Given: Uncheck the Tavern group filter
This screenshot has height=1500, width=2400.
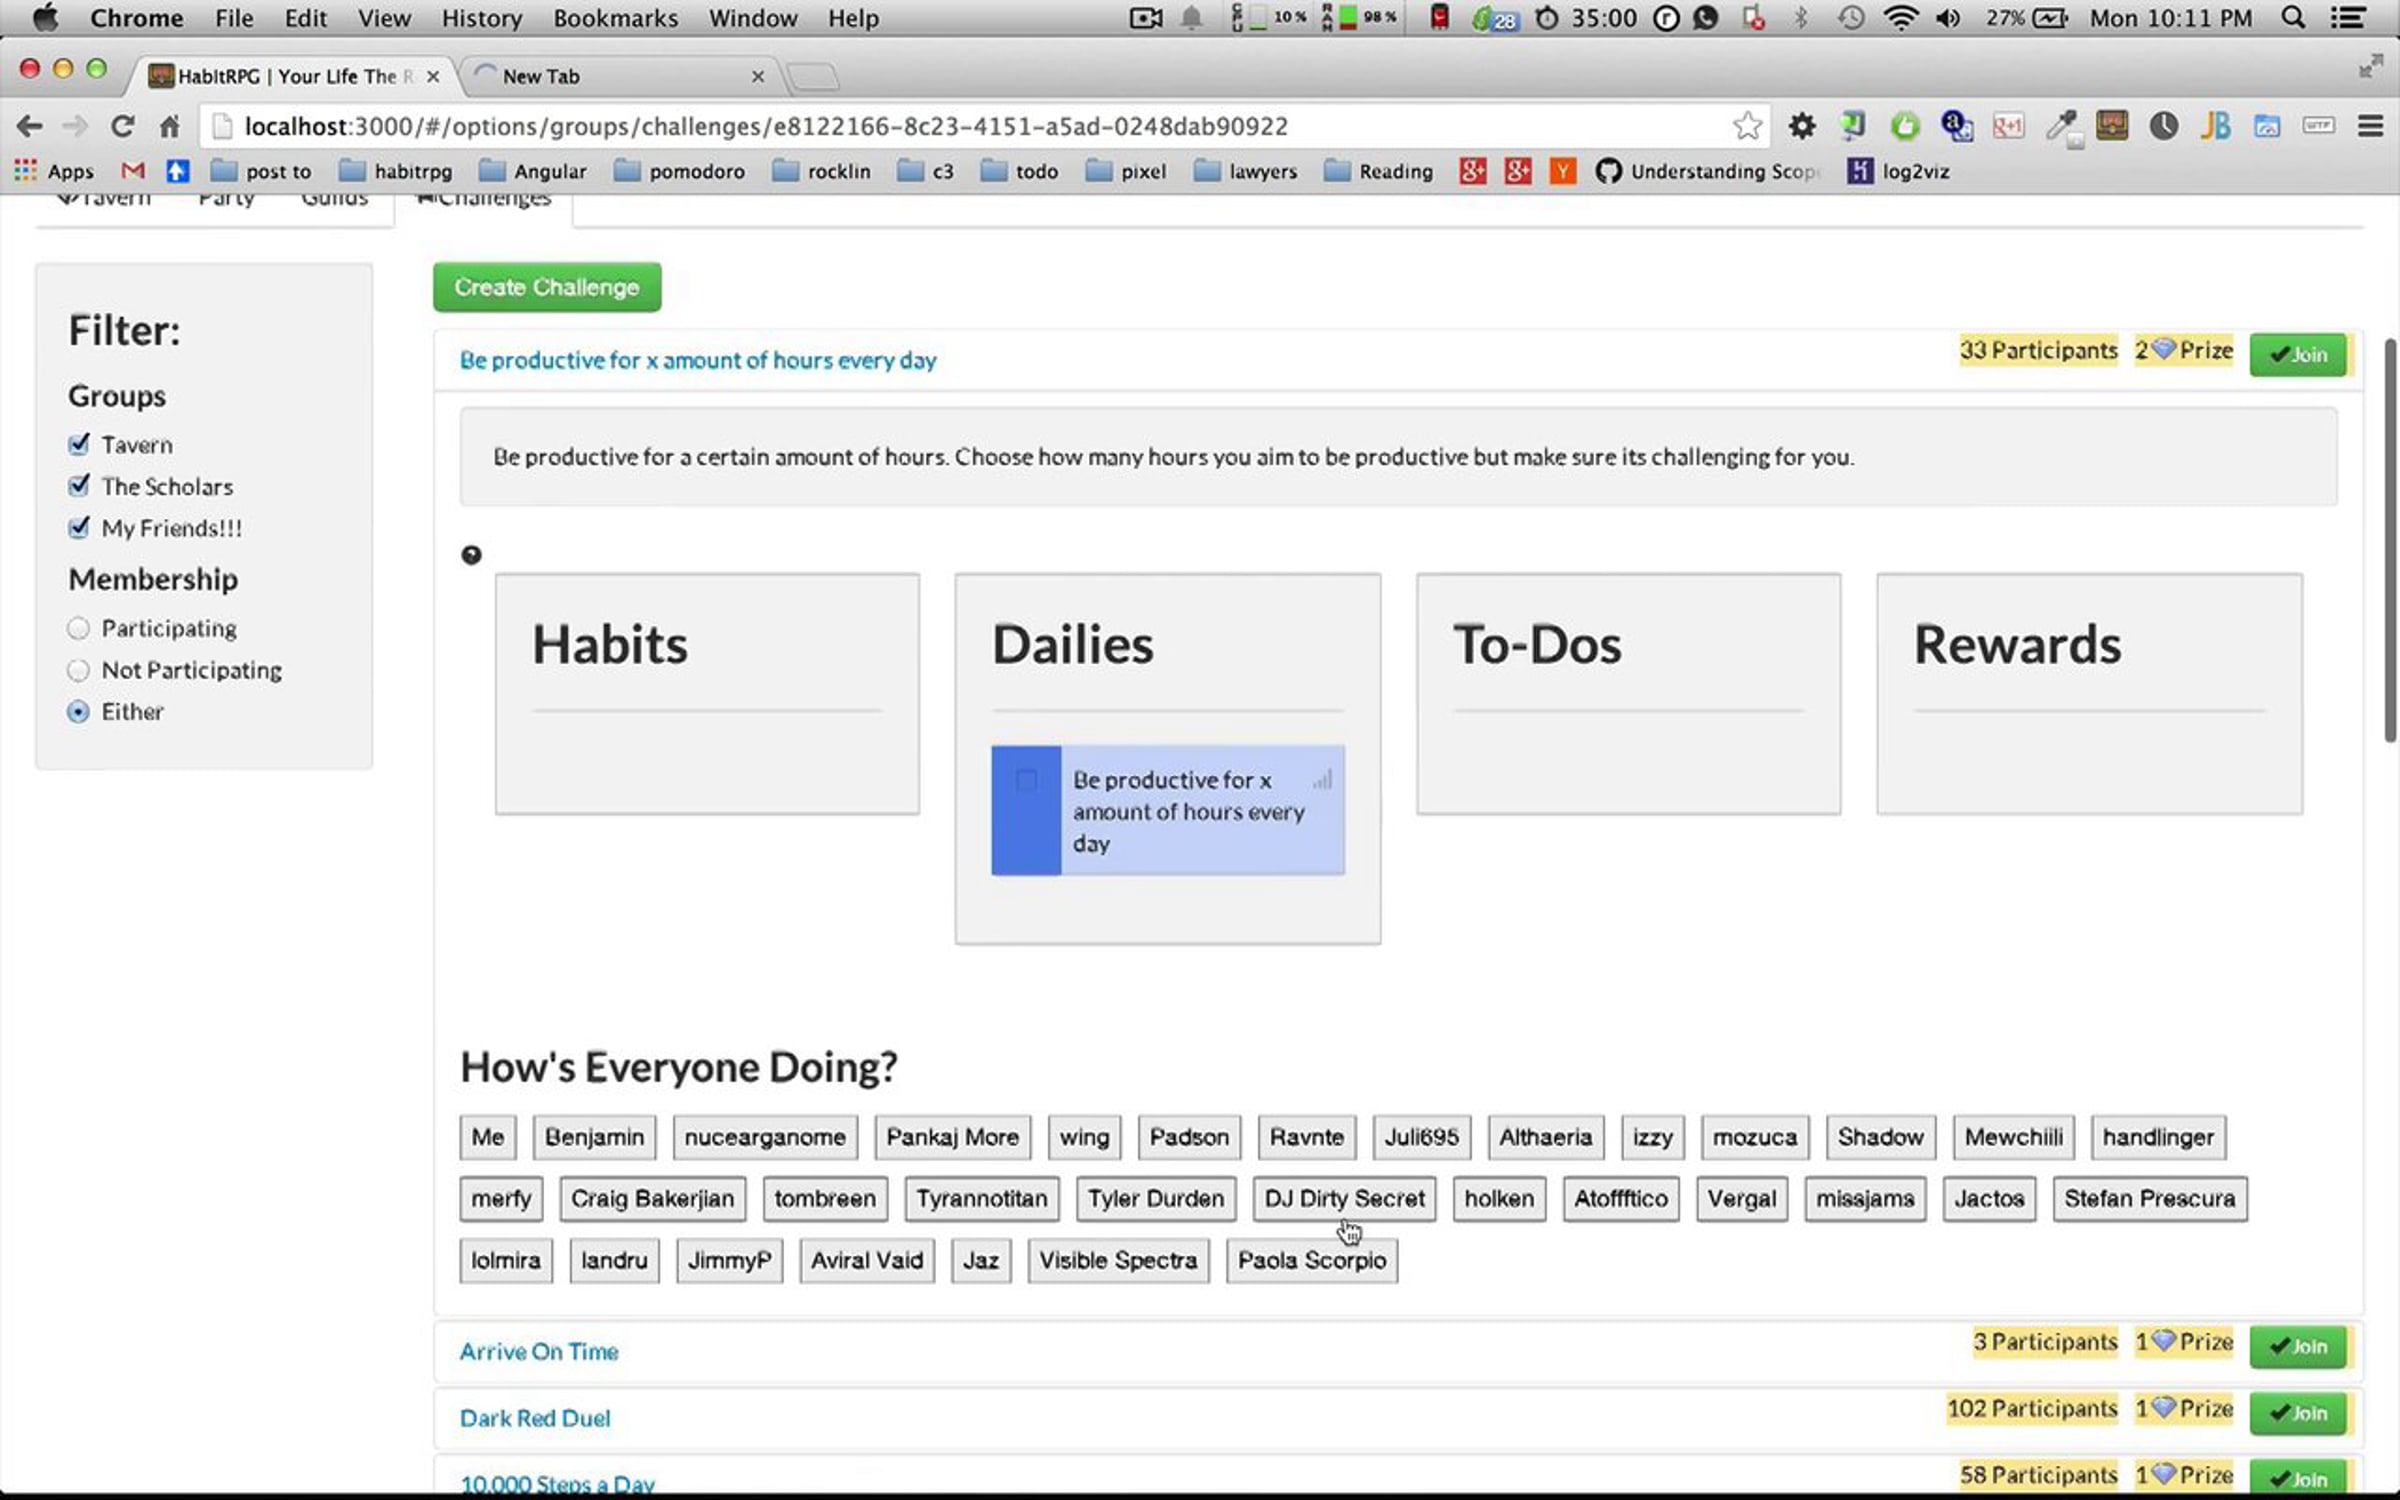Looking at the screenshot, I should 78,444.
